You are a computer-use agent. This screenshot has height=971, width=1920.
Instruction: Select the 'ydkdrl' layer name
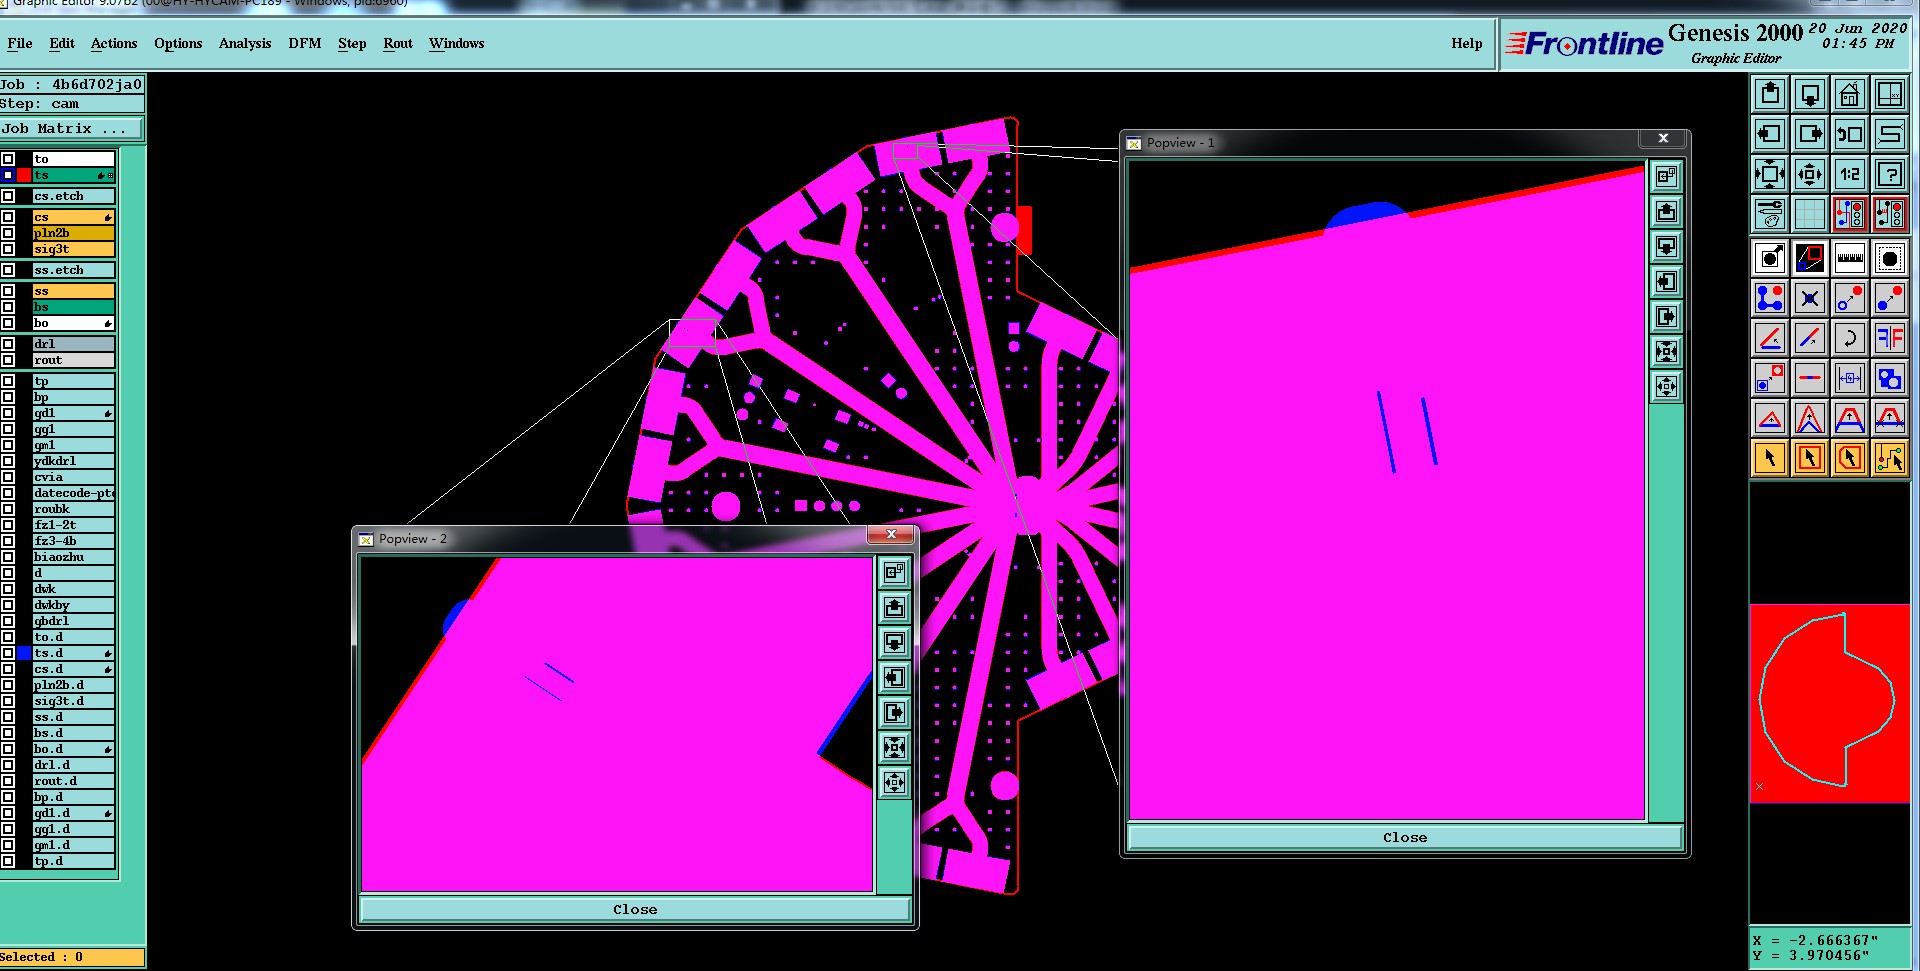[x=74, y=461]
